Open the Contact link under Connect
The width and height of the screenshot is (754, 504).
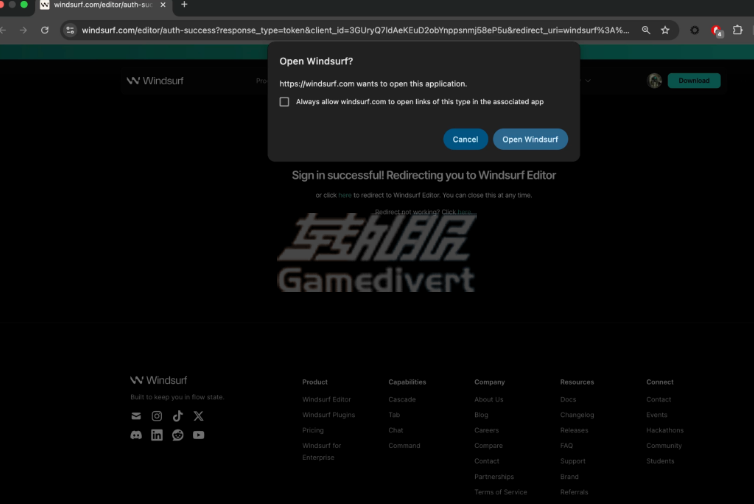point(659,400)
